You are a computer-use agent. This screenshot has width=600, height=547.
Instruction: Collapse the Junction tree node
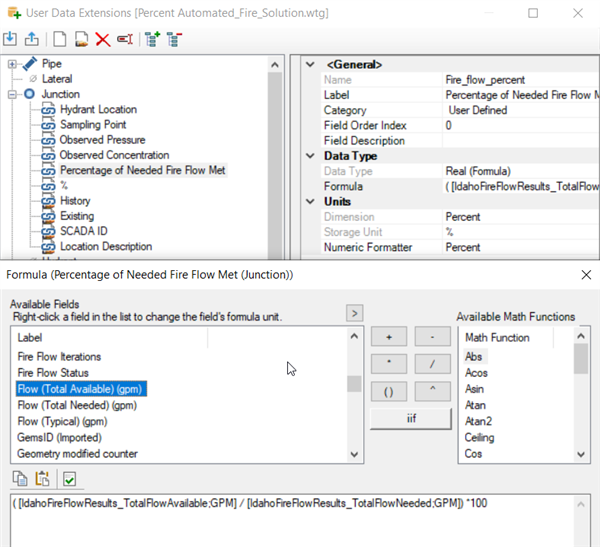coord(13,94)
